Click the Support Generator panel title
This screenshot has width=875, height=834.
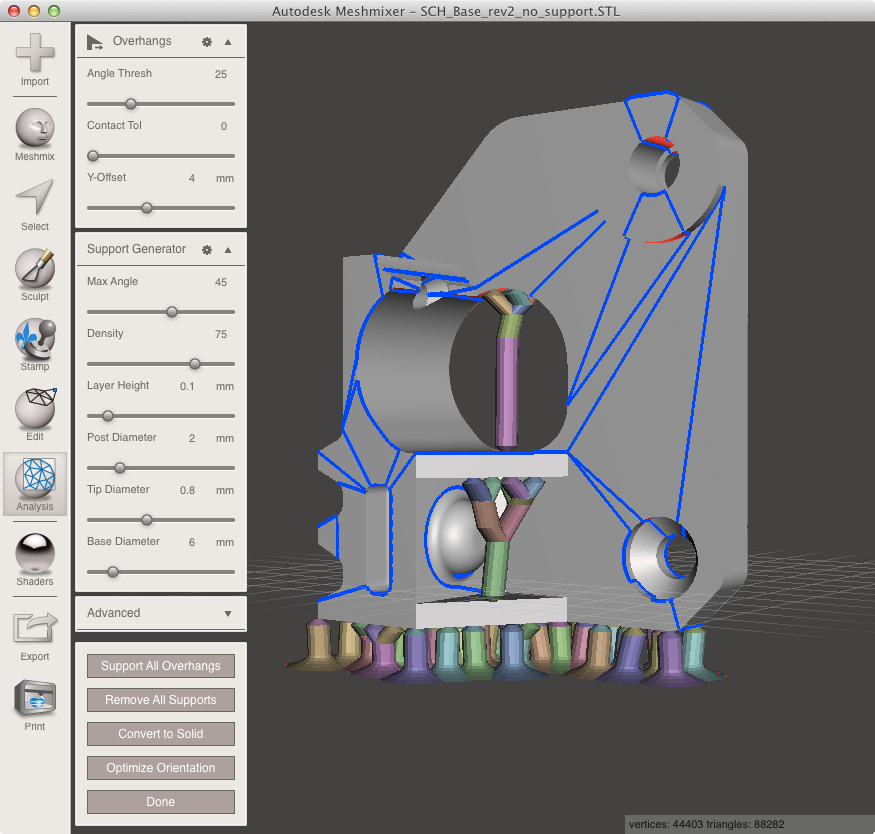tap(136, 249)
